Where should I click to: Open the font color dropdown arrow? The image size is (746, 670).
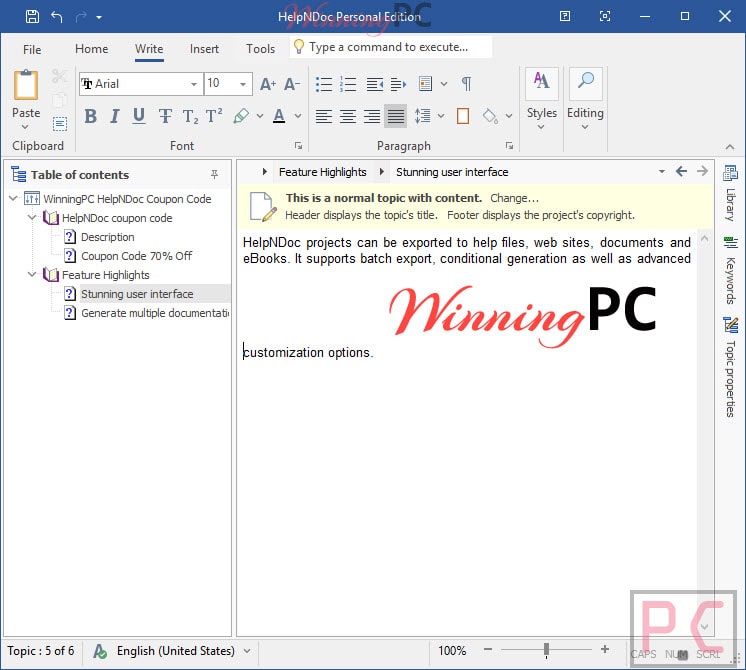pos(298,116)
